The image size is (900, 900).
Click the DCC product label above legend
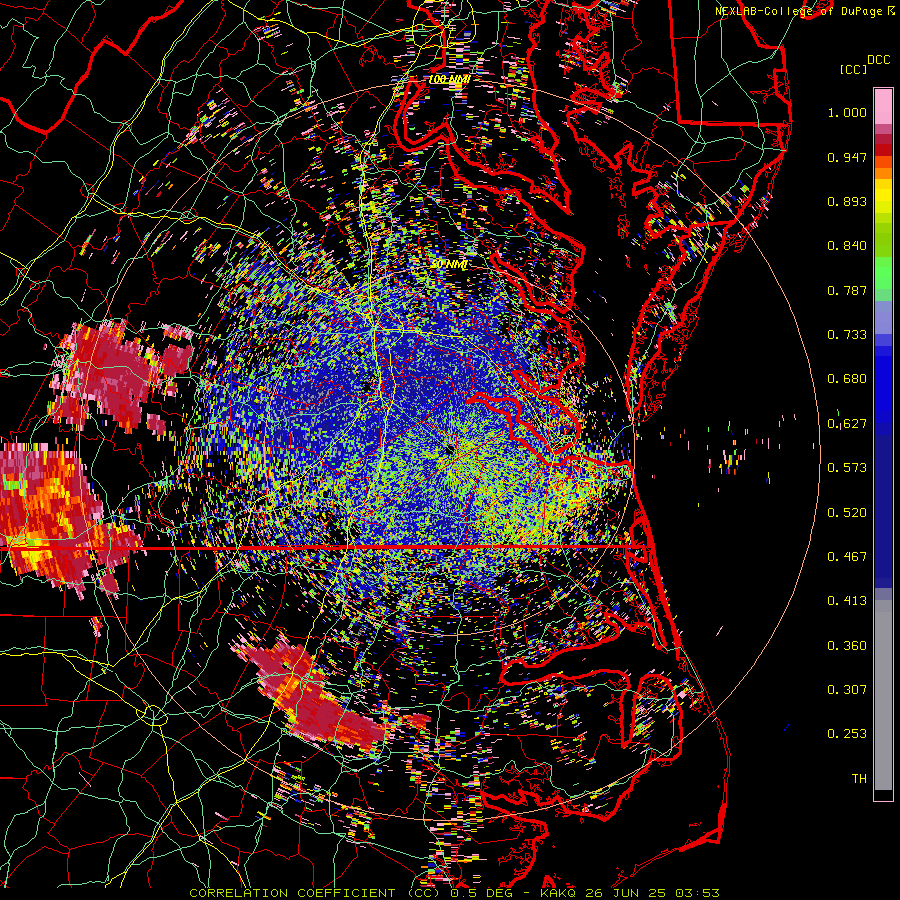coord(878,60)
